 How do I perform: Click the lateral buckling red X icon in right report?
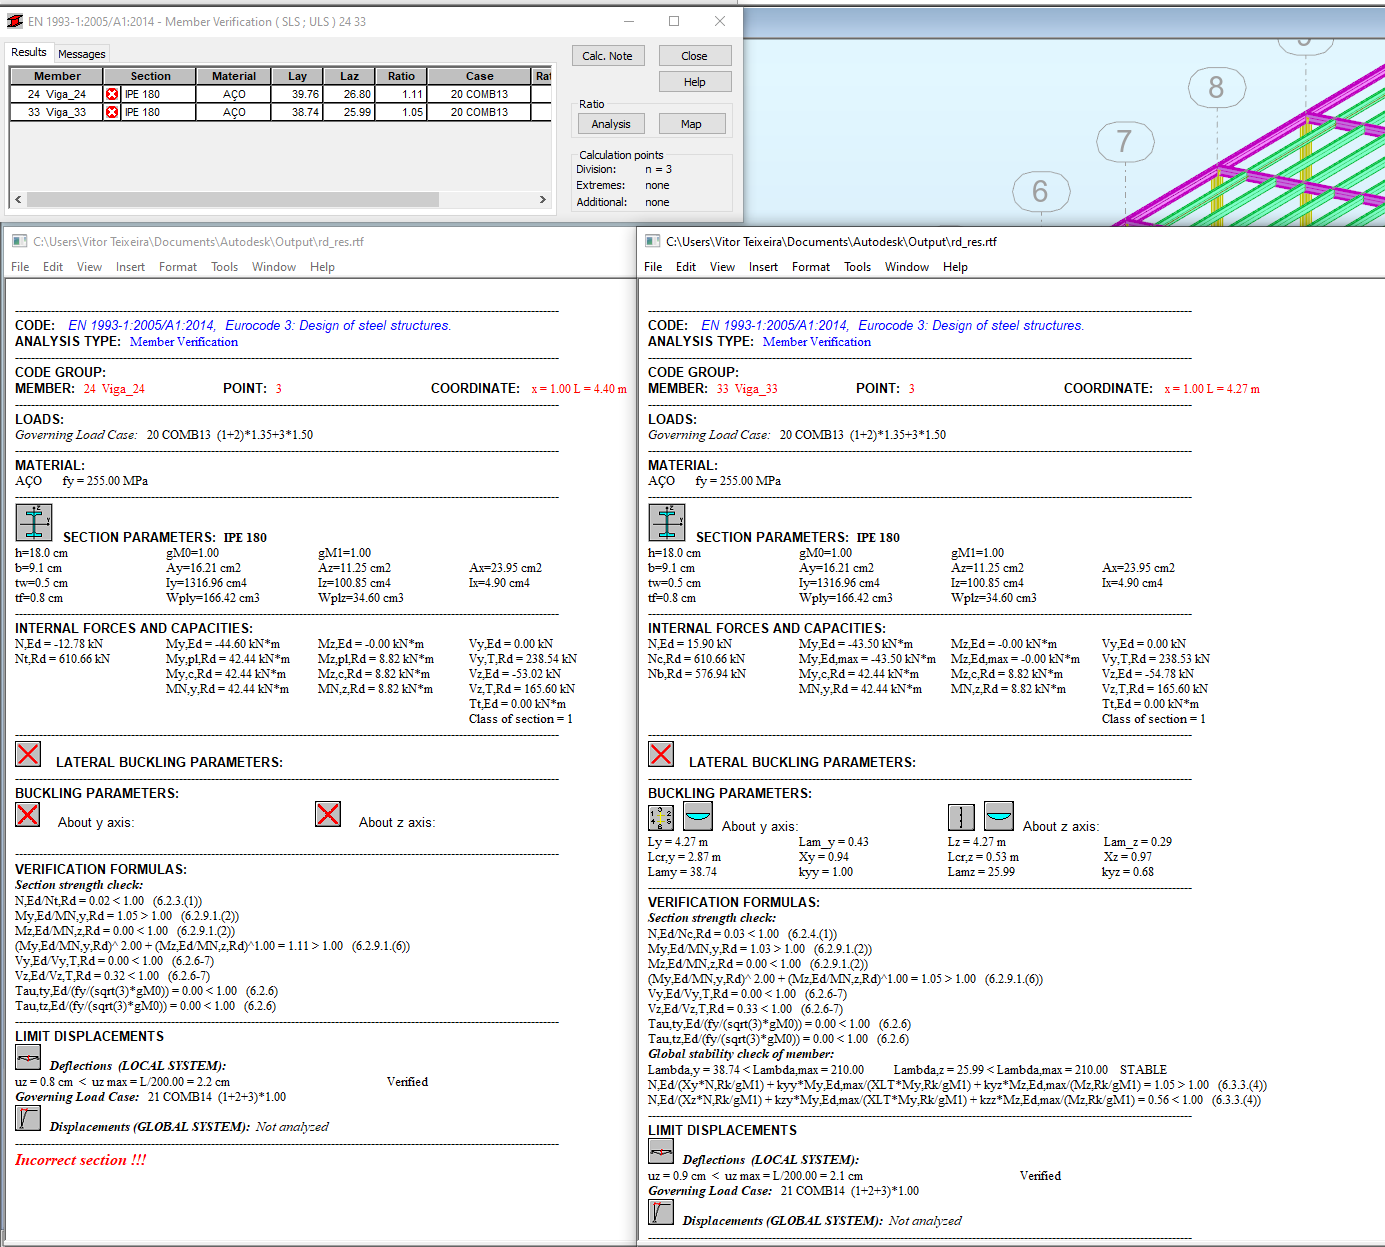[x=661, y=754]
